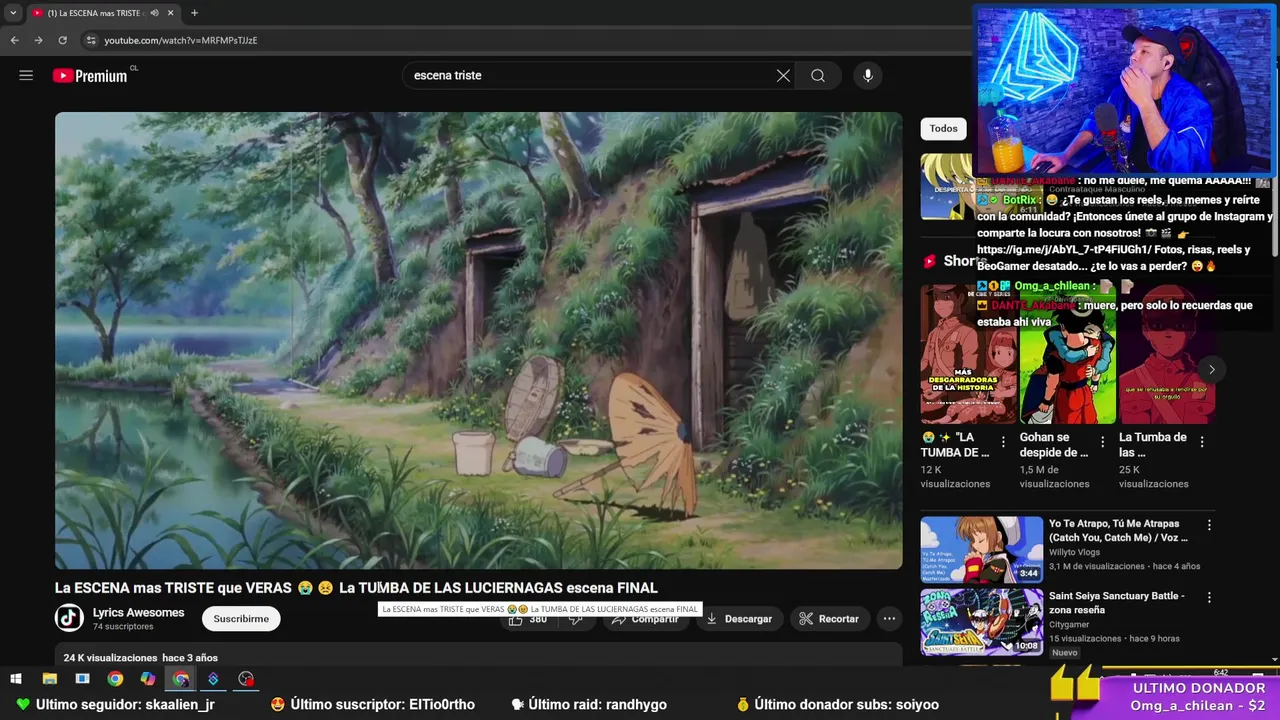
Task: Open the Lyrics Awesomes channel avatar
Action: pyautogui.click(x=69, y=618)
